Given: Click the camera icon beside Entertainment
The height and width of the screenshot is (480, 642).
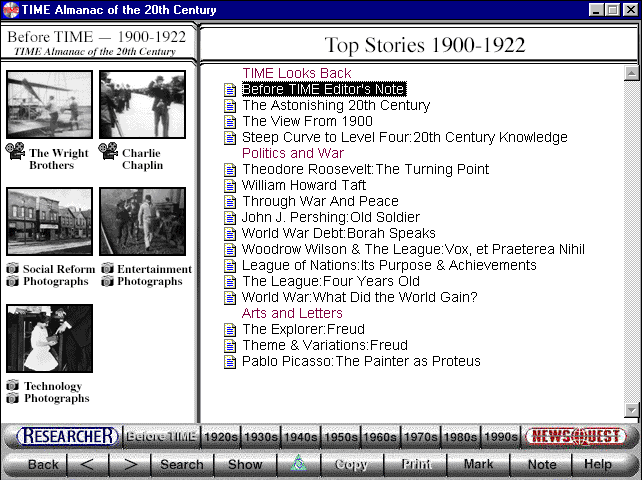Looking at the screenshot, I should coord(107,269).
